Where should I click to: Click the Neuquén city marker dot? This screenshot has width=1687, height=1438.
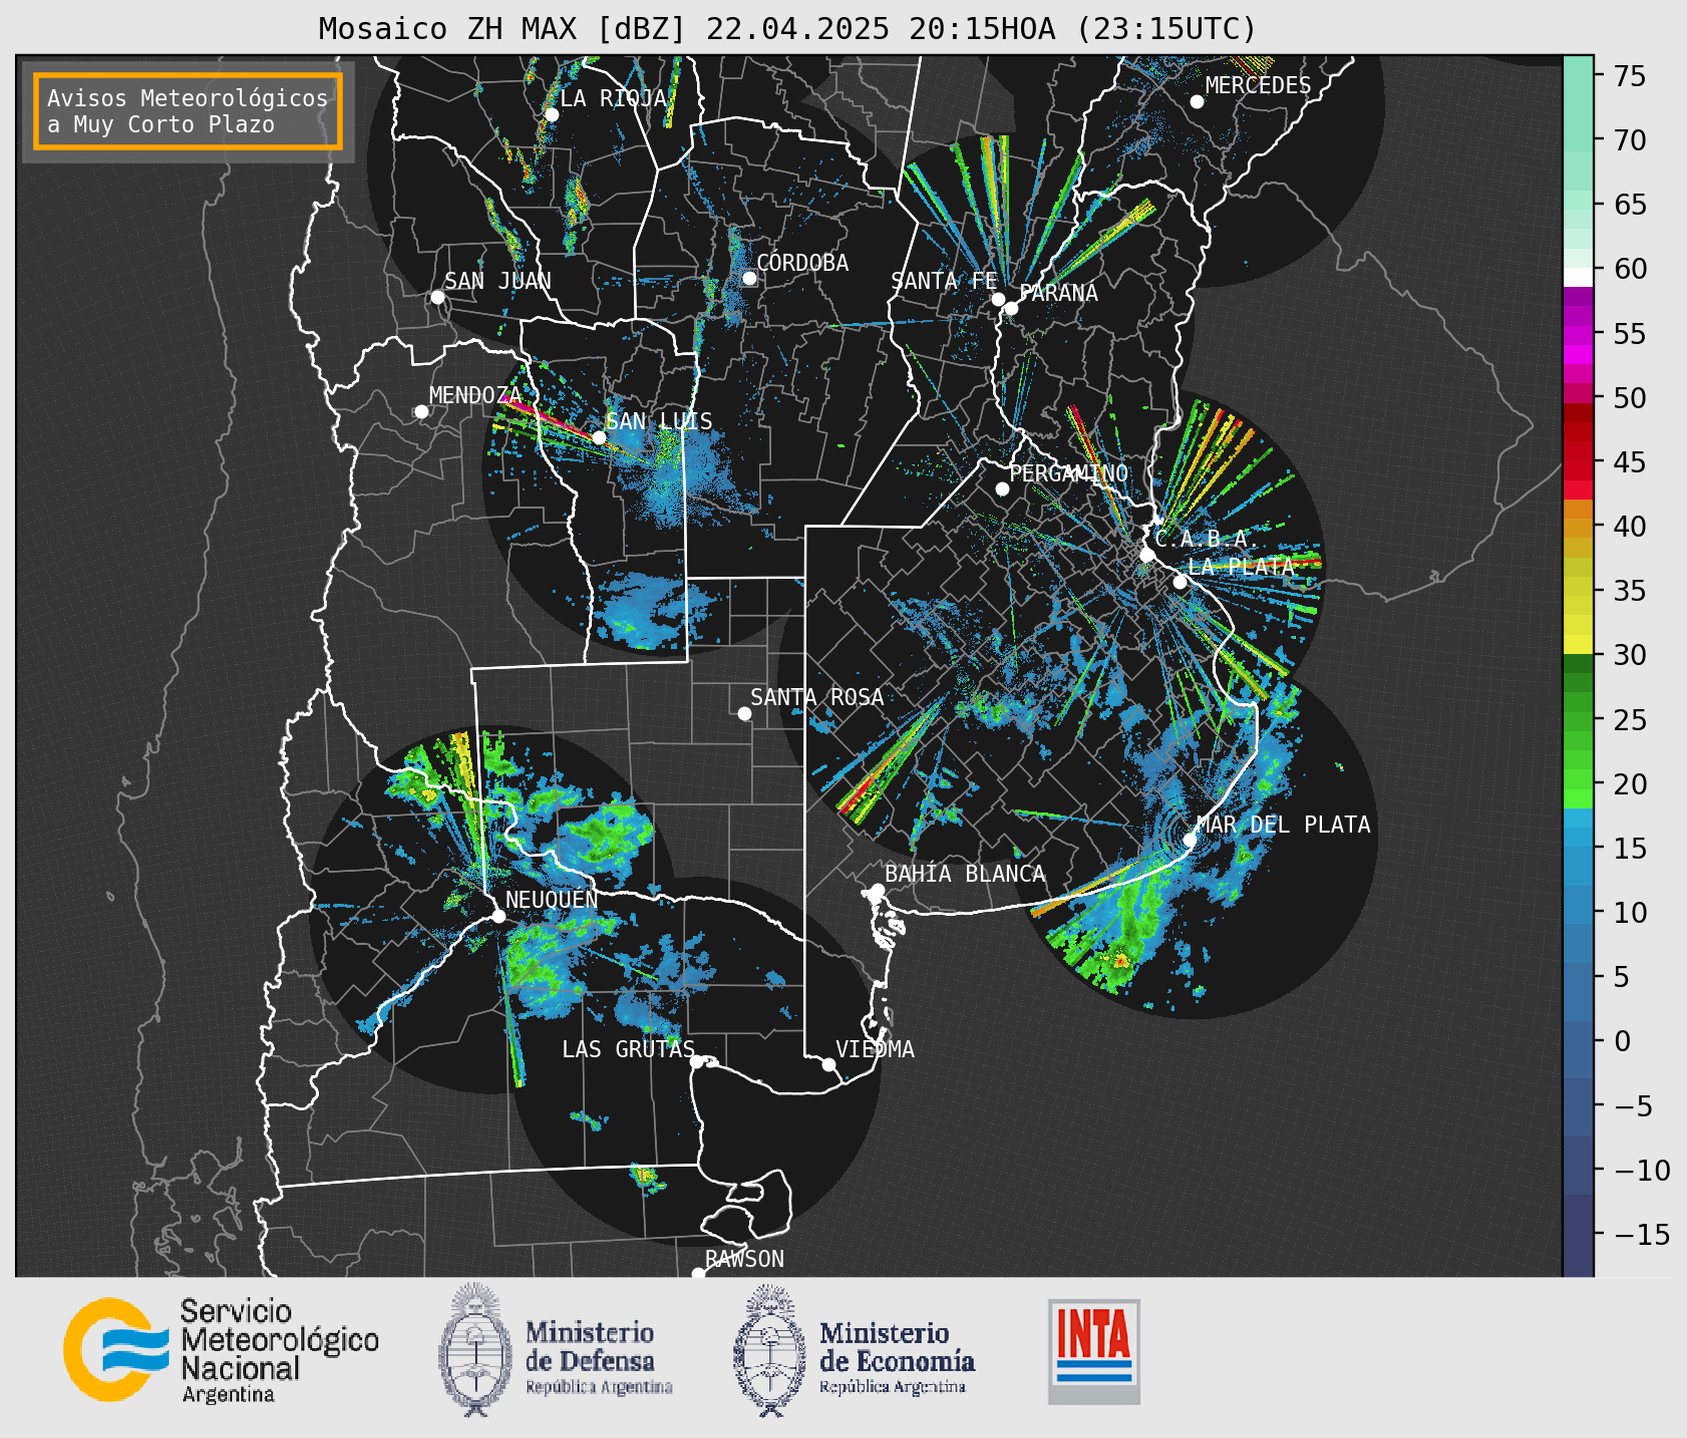[x=498, y=916]
